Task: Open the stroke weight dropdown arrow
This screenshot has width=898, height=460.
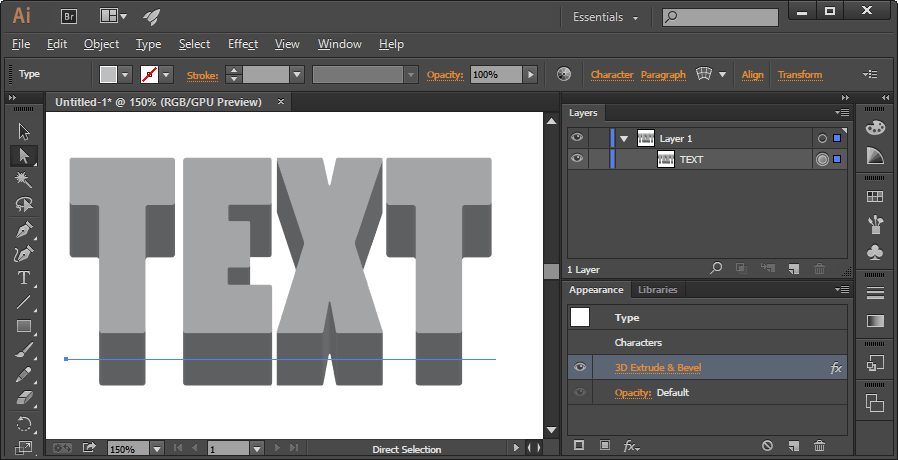Action: click(x=297, y=74)
